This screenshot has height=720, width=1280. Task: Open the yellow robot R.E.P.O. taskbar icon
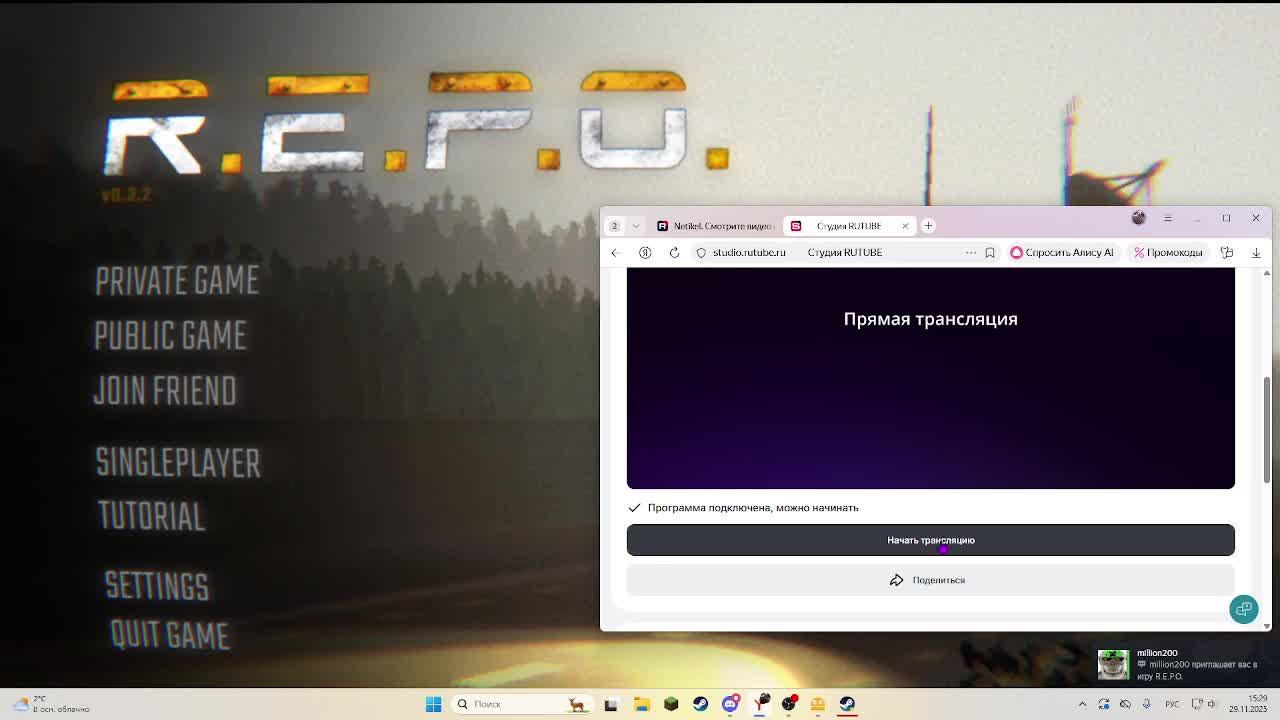pos(818,704)
